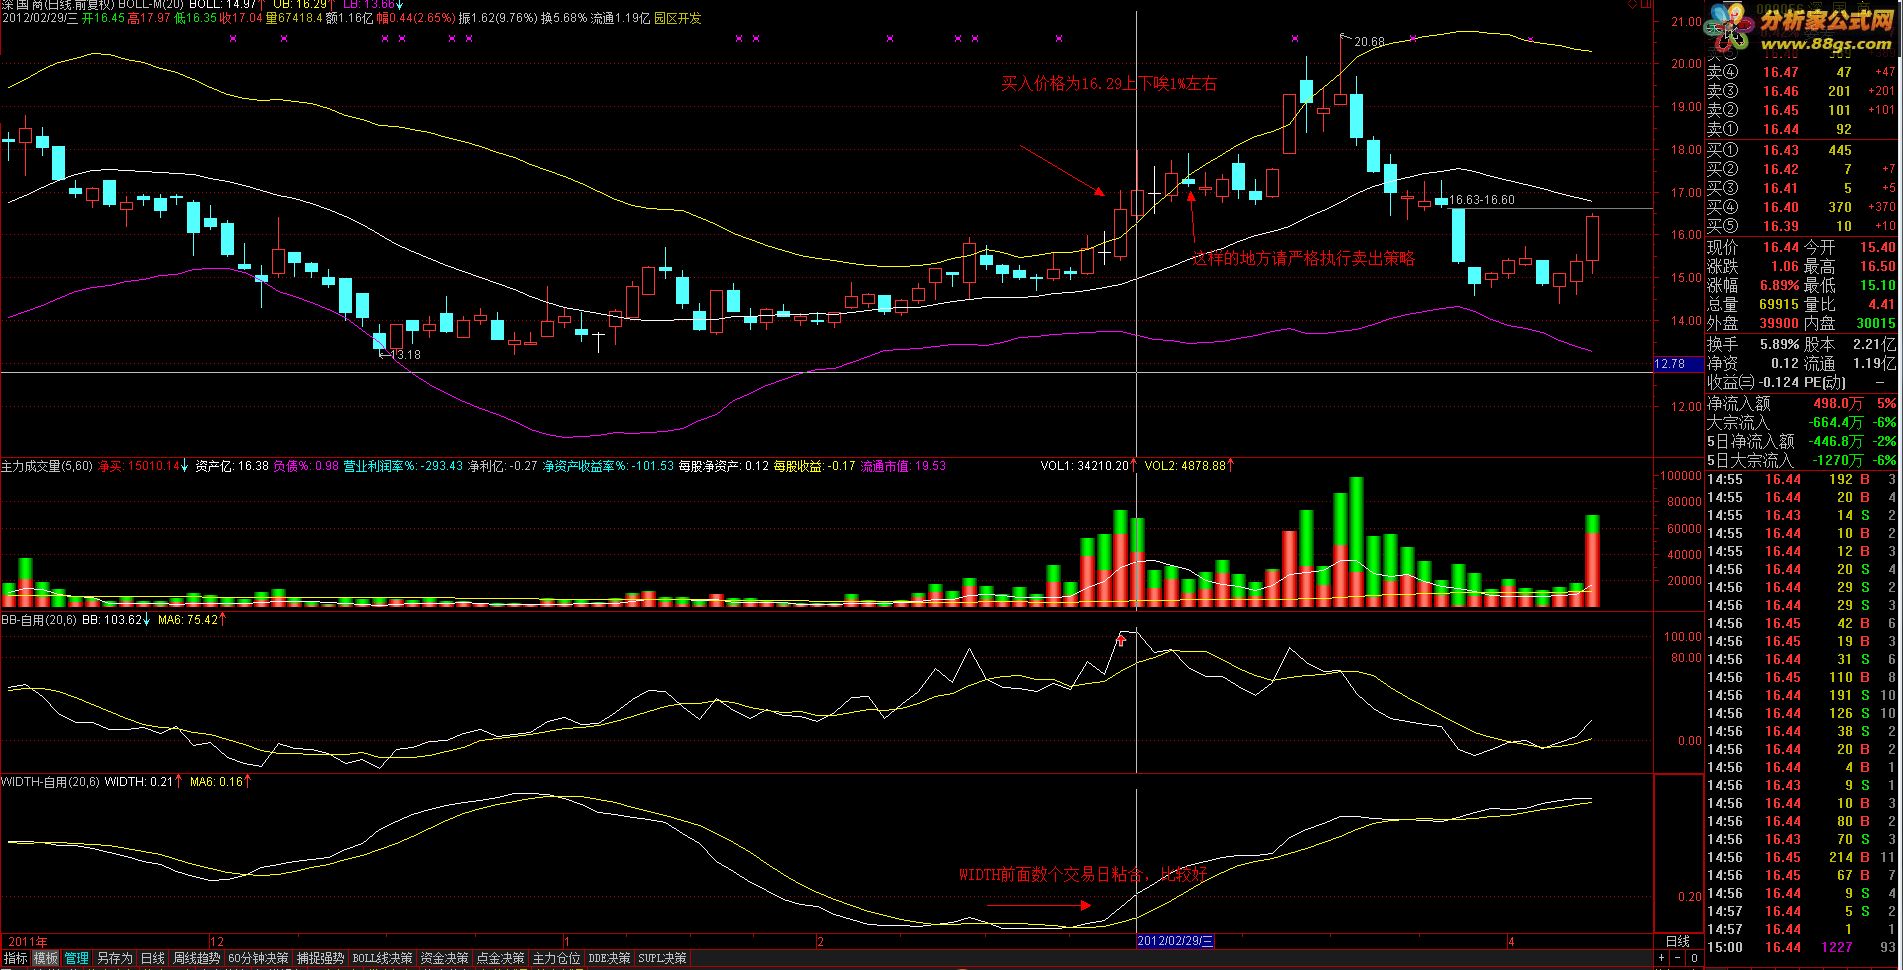
Task: Select the 模板 tab
Action: (x=46, y=958)
